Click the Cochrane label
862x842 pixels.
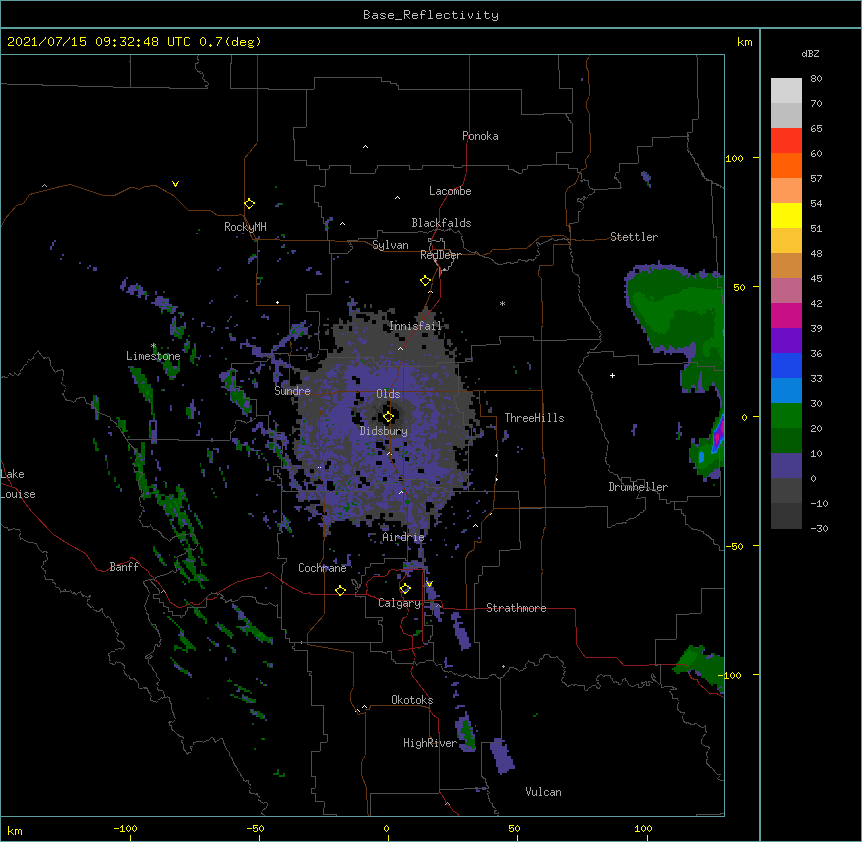(x=322, y=568)
